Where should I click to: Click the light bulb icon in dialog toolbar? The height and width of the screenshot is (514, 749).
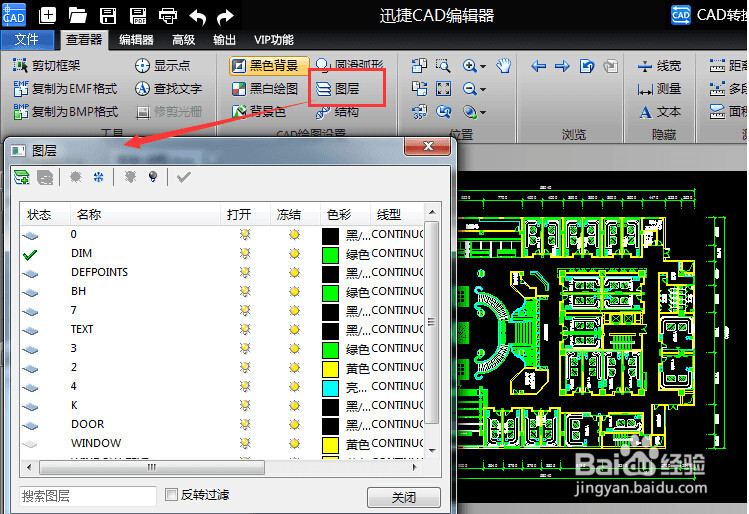click(153, 177)
